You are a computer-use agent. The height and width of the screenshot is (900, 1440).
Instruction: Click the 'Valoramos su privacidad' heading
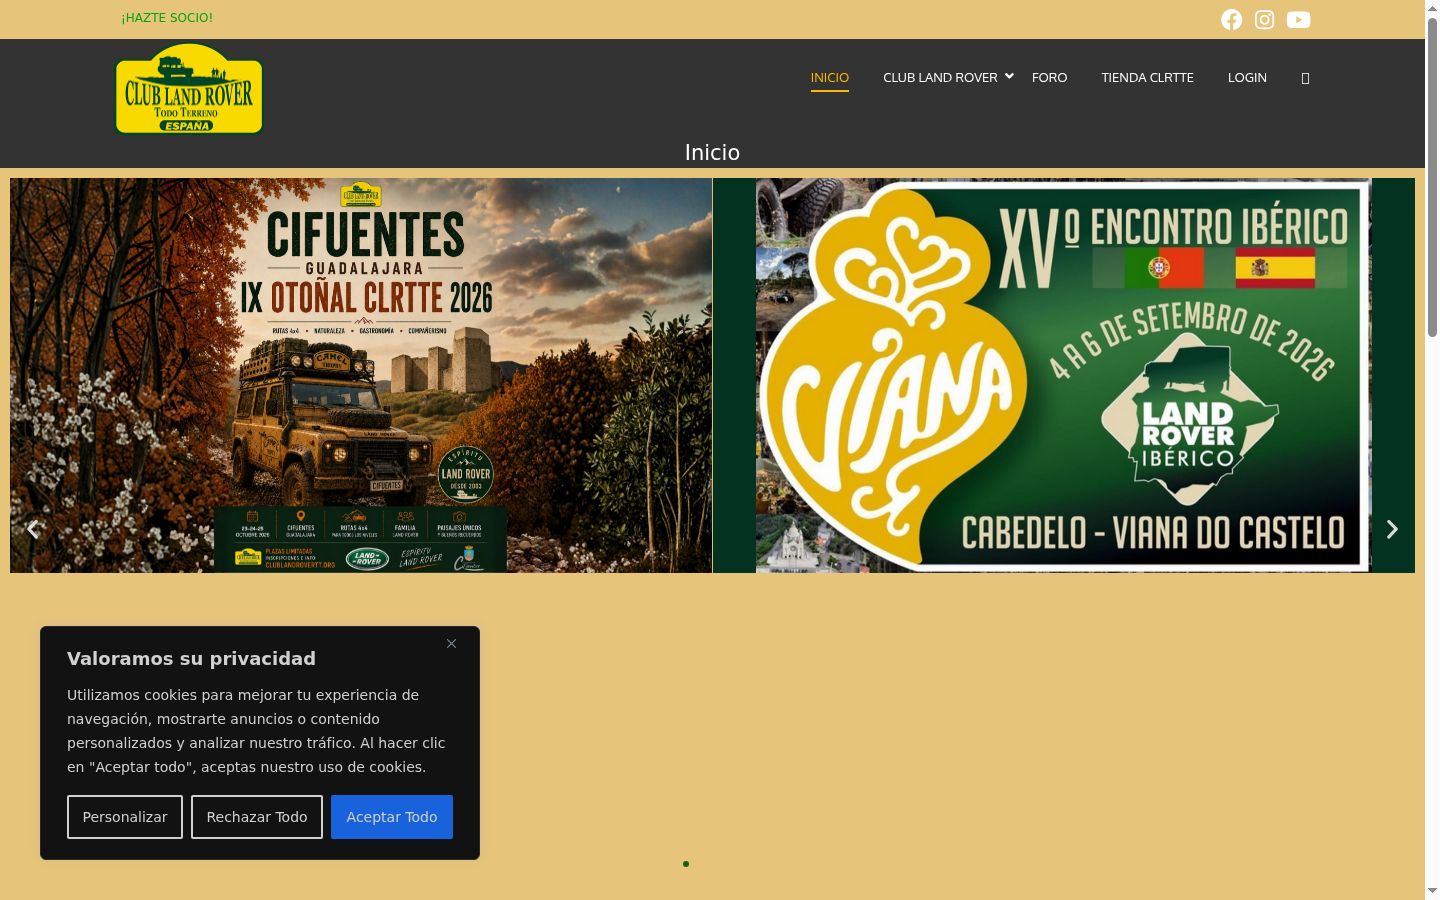191,658
